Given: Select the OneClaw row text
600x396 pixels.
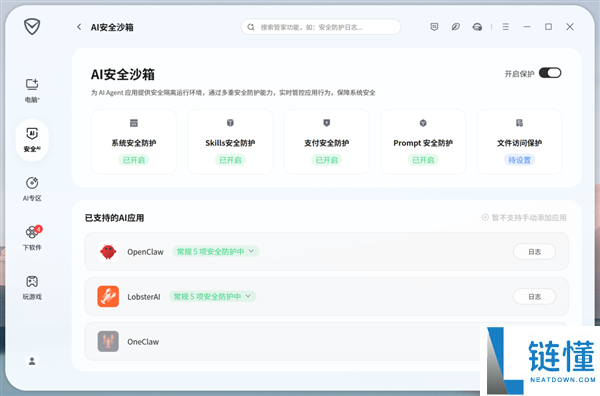Looking at the screenshot, I should (143, 342).
